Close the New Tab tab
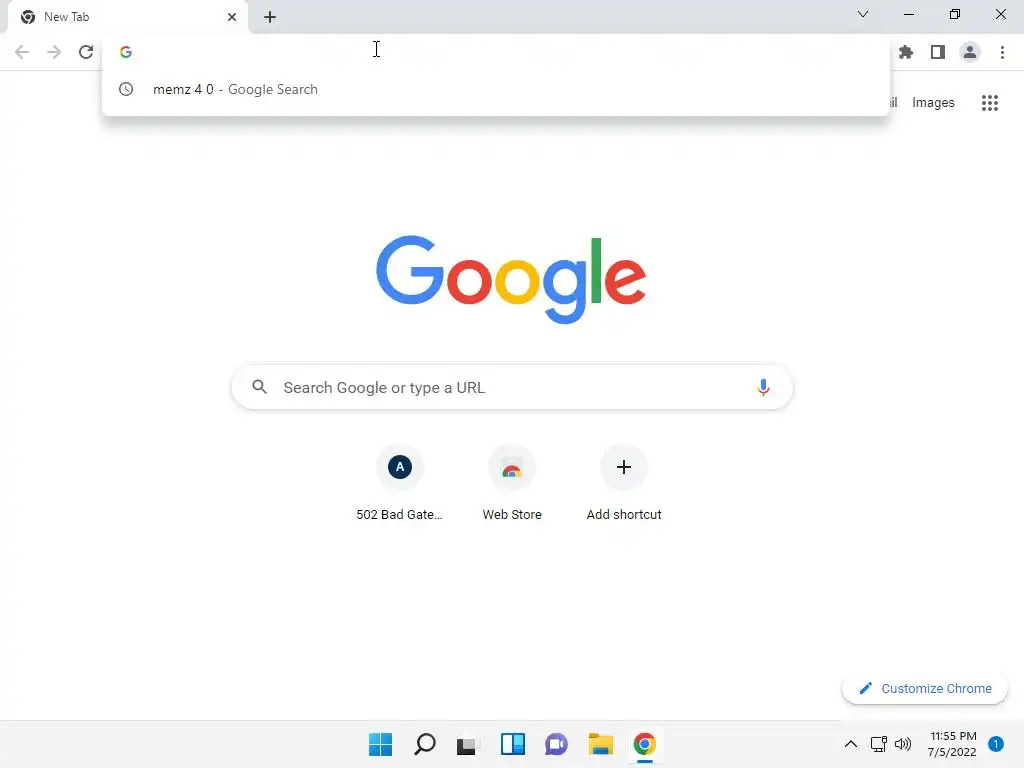The image size is (1024, 768). [x=232, y=17]
